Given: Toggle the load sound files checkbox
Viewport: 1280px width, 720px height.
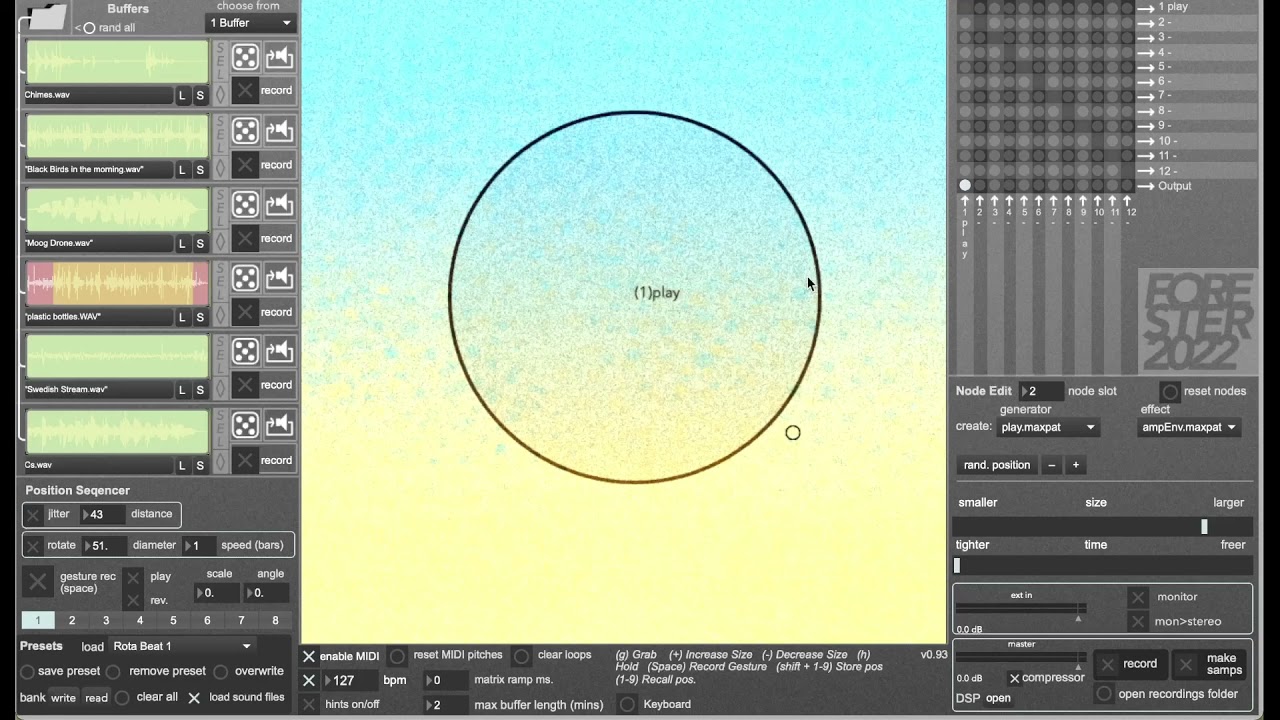Looking at the screenshot, I should pyautogui.click(x=194, y=698).
